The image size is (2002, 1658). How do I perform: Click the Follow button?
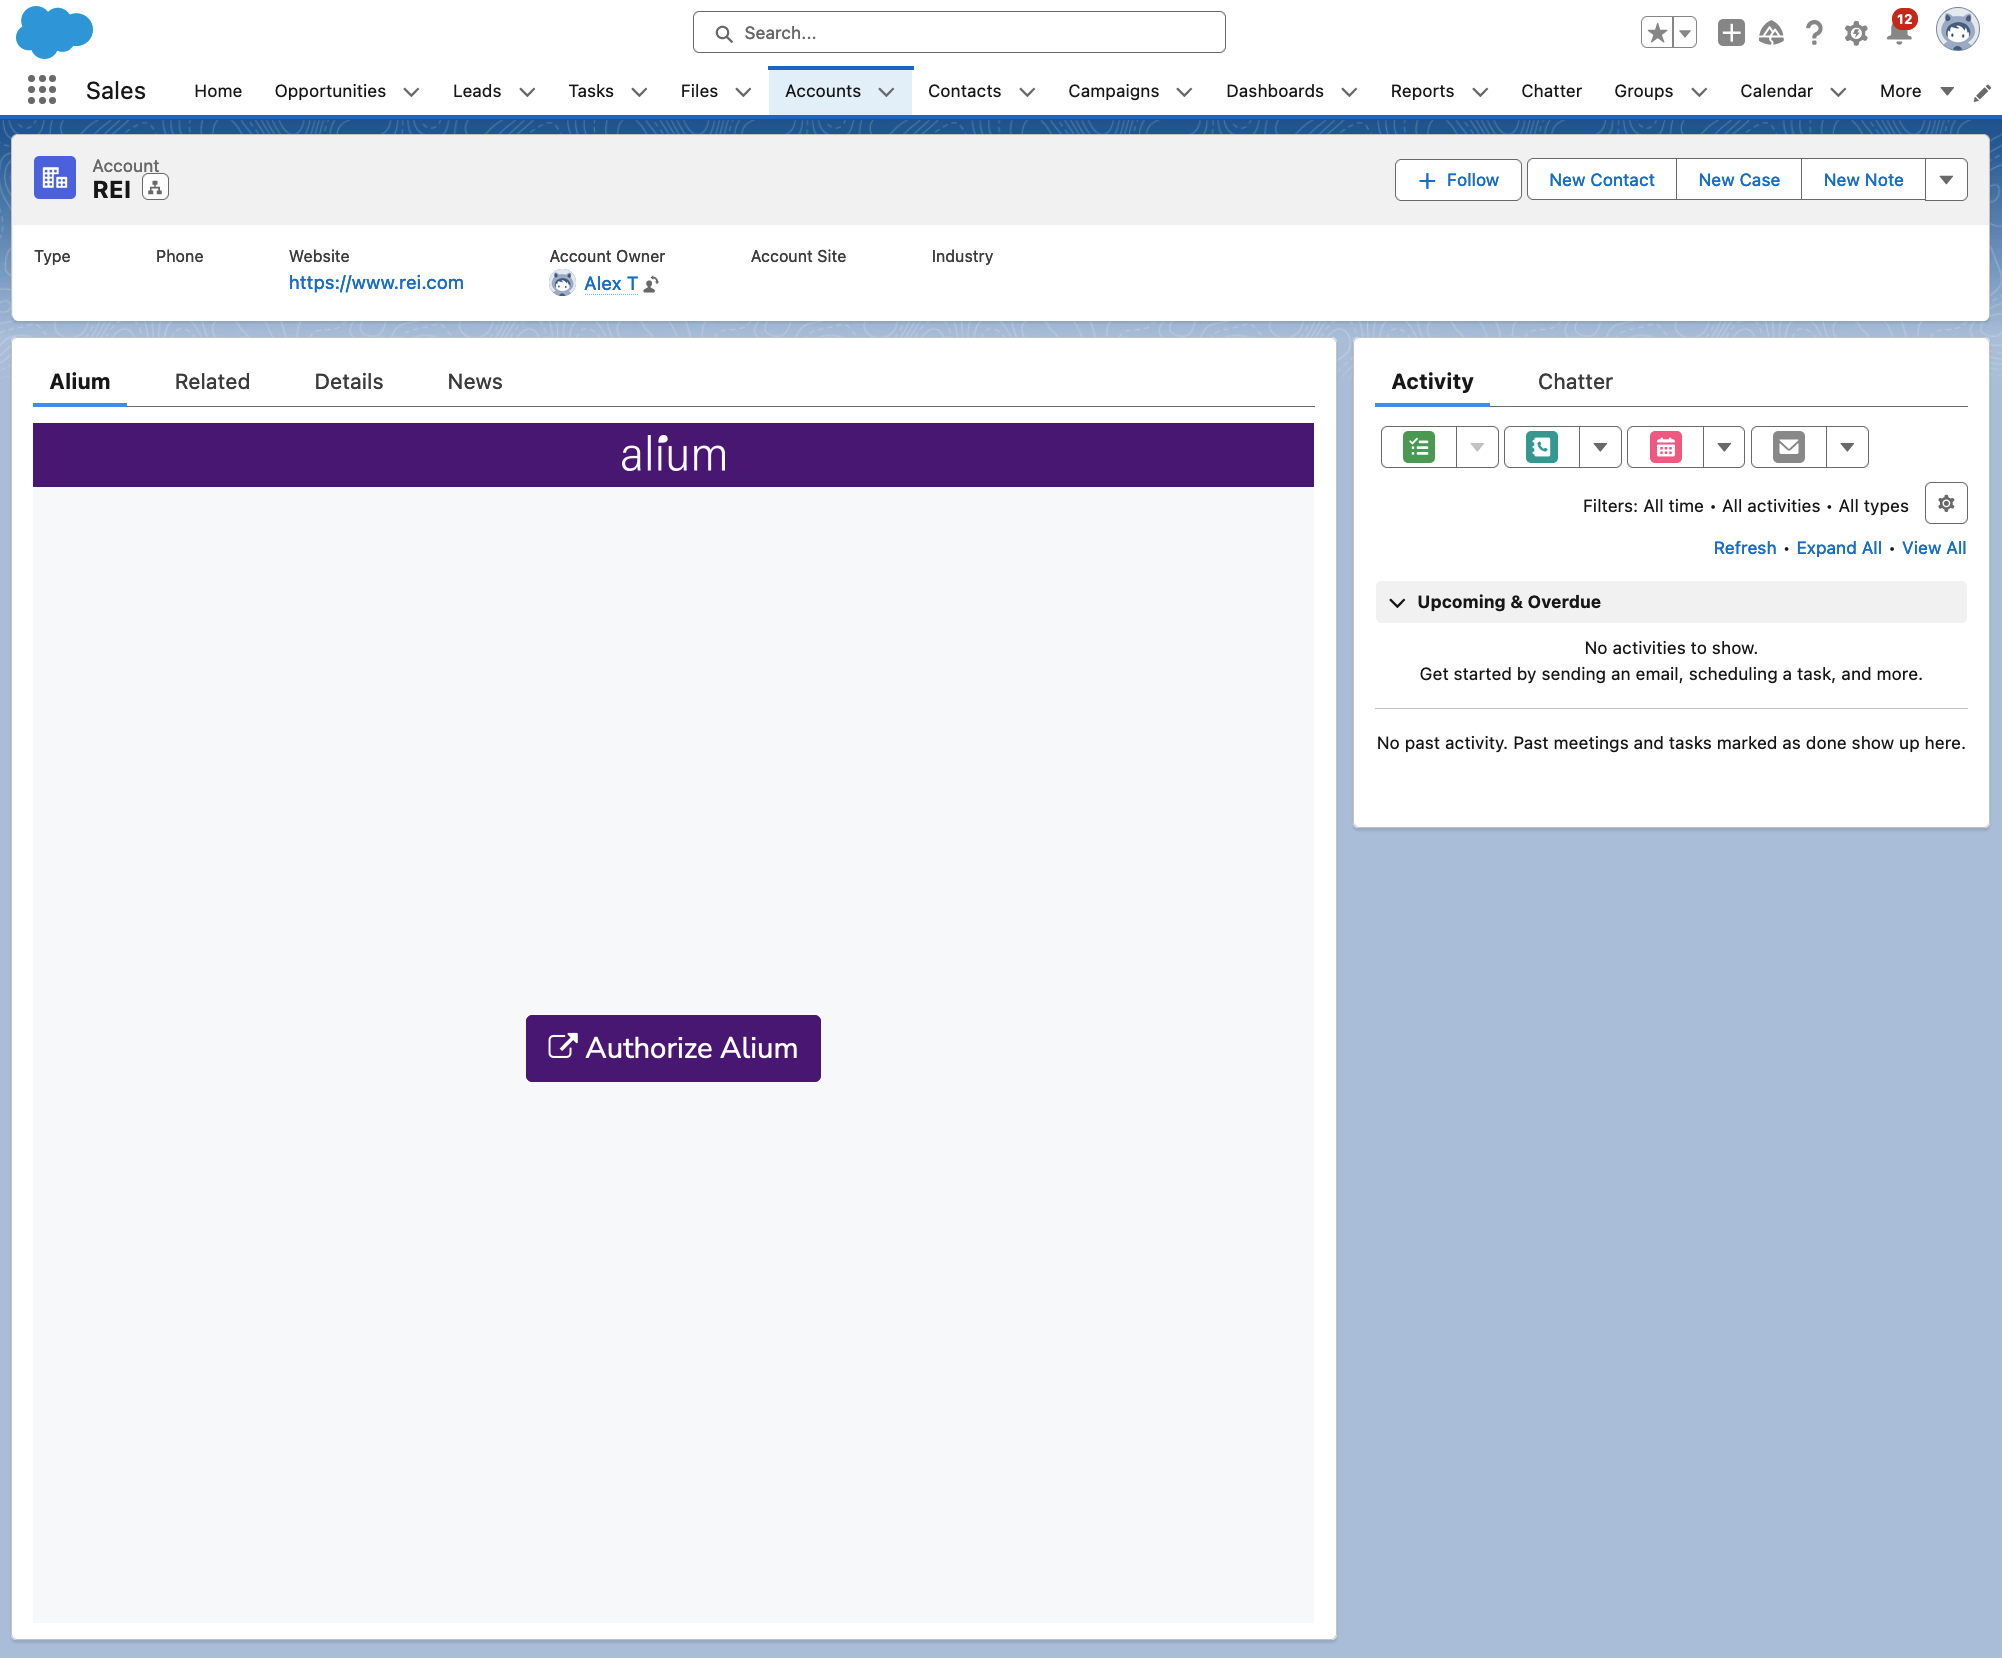(1458, 180)
